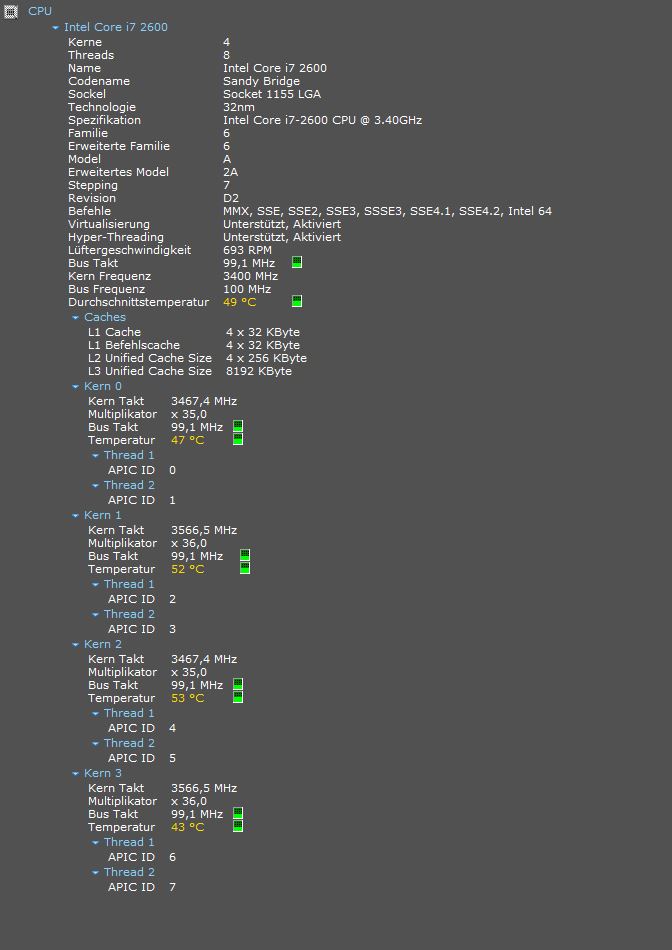Click the L2 Unified Cache value 4 x 256 KByte

click(x=267, y=358)
